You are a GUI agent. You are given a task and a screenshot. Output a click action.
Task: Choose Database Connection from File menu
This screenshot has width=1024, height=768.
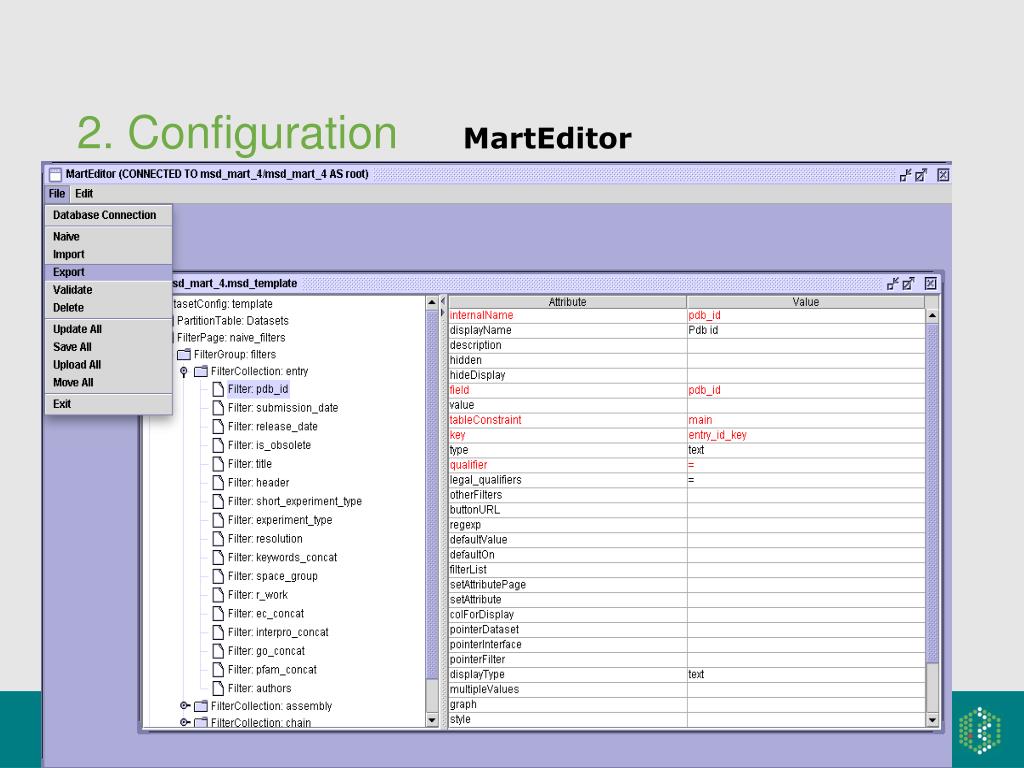point(108,215)
